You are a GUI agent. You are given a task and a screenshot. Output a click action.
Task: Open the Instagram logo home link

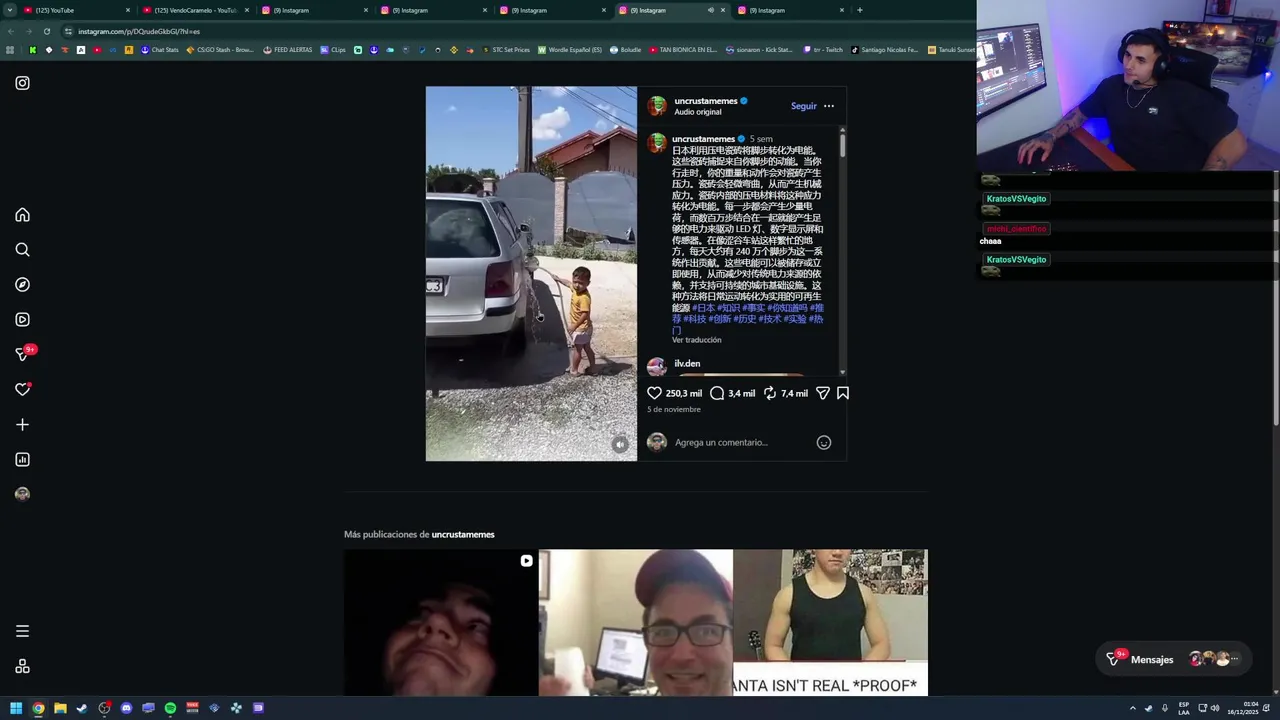pos(22,83)
